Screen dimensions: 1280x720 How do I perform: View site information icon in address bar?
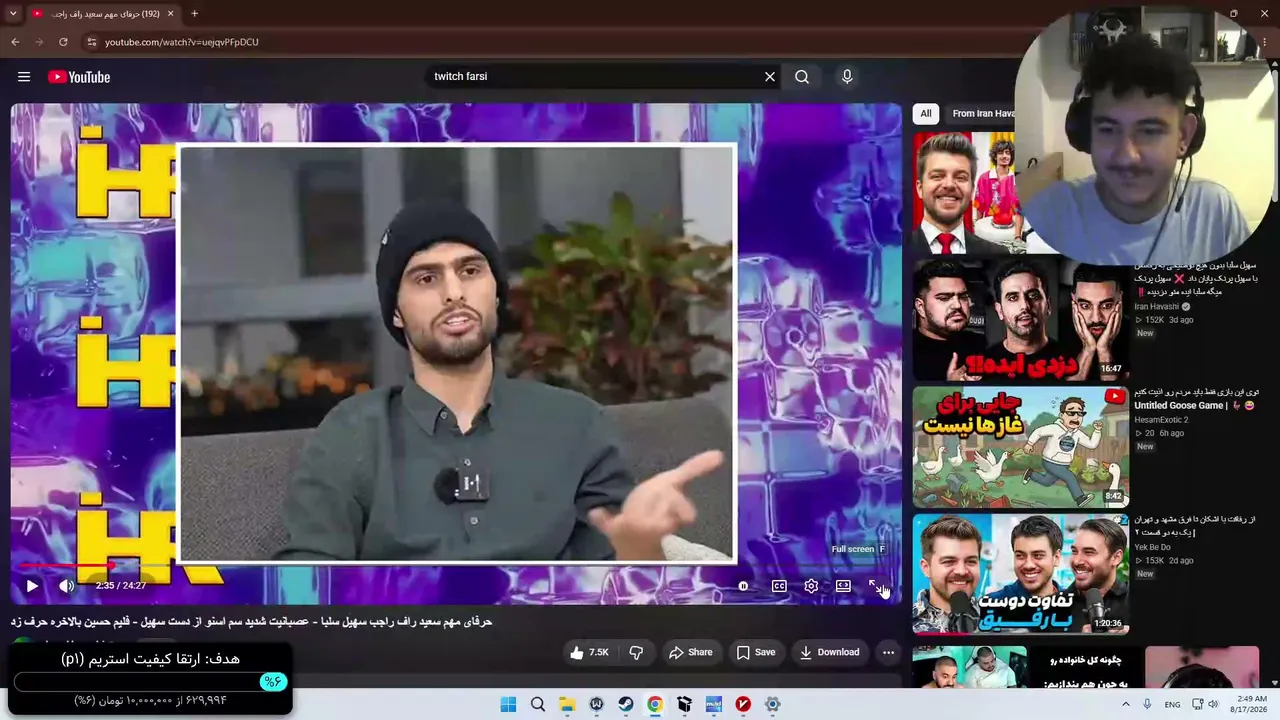[x=91, y=42]
